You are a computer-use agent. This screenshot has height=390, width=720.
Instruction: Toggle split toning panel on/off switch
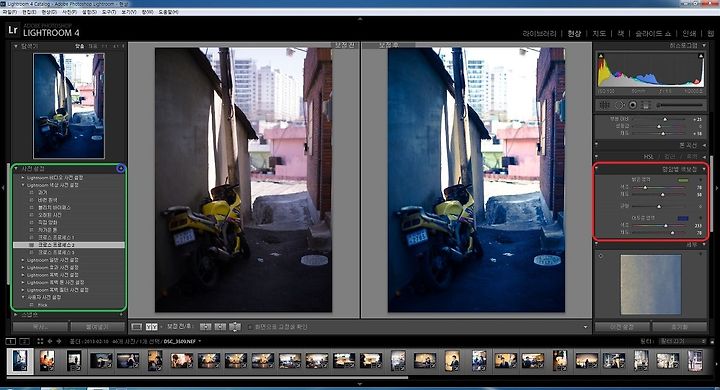pos(597,169)
